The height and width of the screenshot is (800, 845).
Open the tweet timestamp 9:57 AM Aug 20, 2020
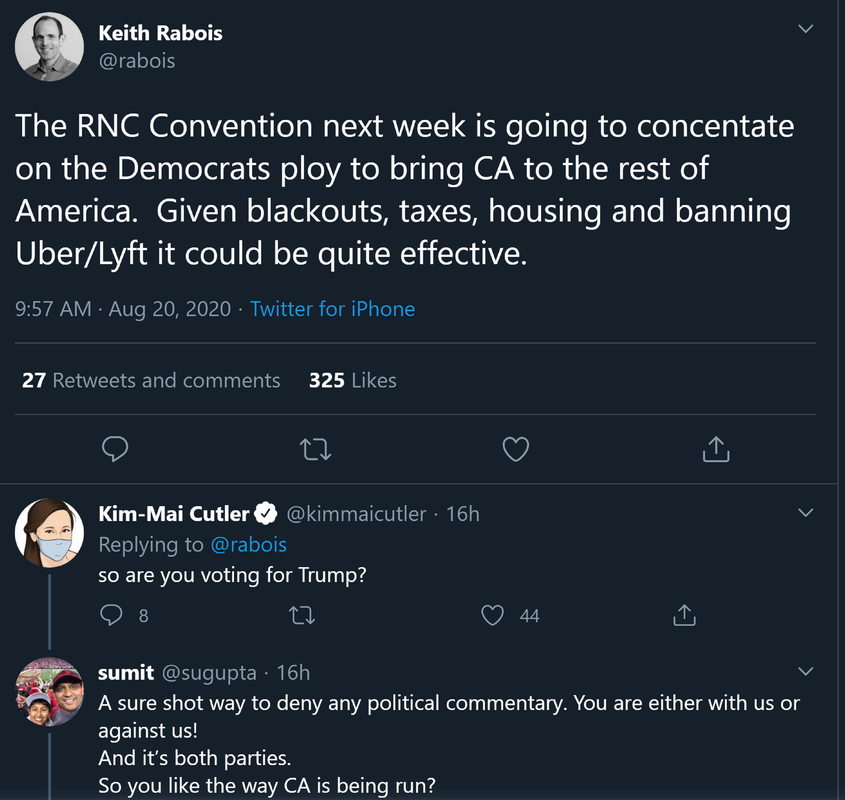click(123, 309)
